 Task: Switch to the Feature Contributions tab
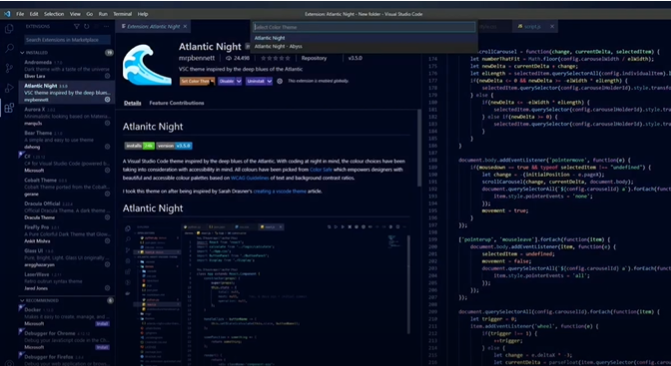click(x=176, y=103)
